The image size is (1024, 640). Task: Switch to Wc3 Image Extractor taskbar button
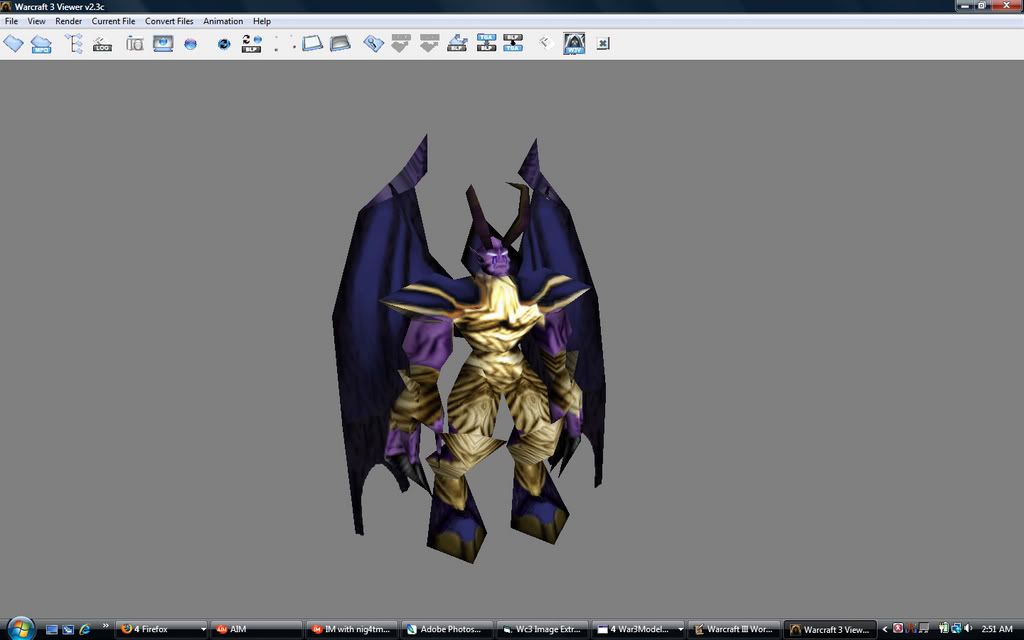(x=542, y=630)
